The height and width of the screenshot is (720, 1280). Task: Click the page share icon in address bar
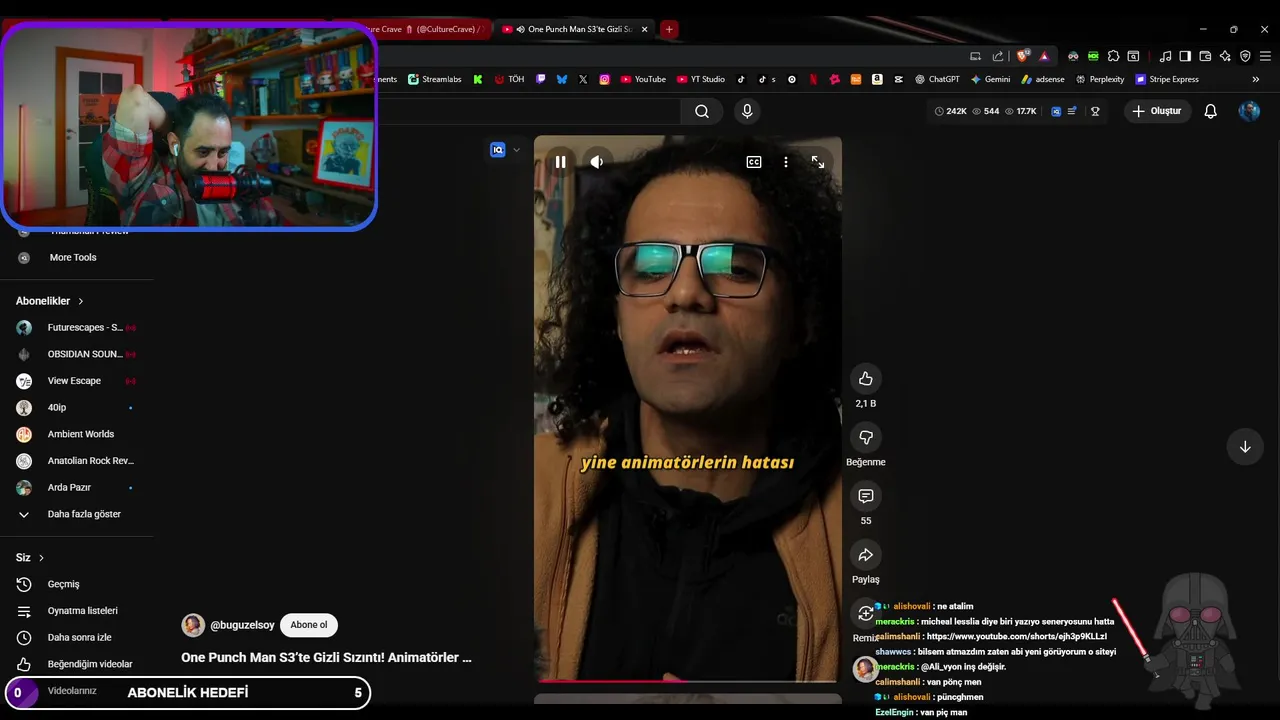pos(997,56)
